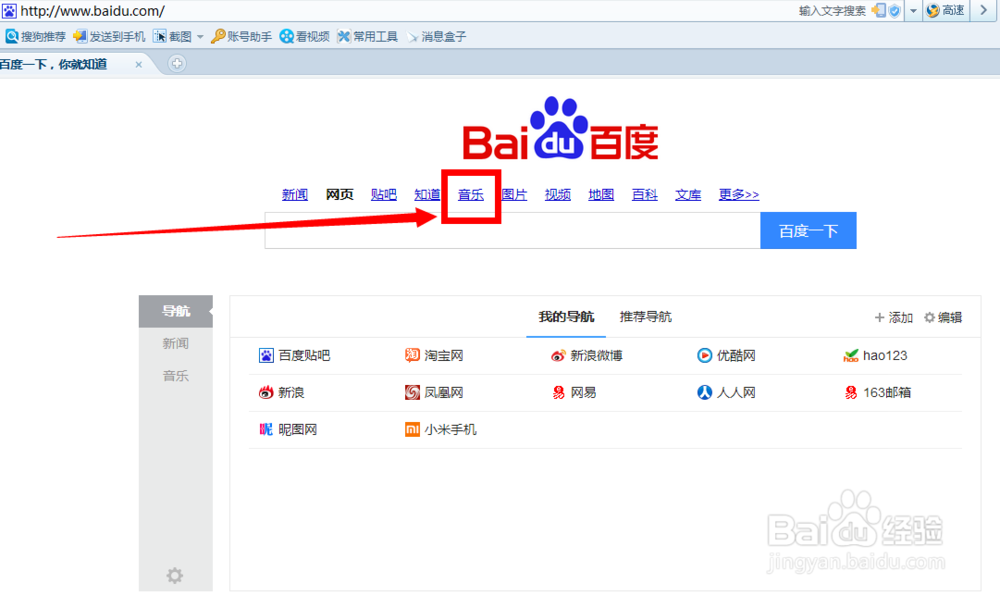Click 发送到手机 toolbar item
This screenshot has height=596, width=1000.
[x=109, y=36]
